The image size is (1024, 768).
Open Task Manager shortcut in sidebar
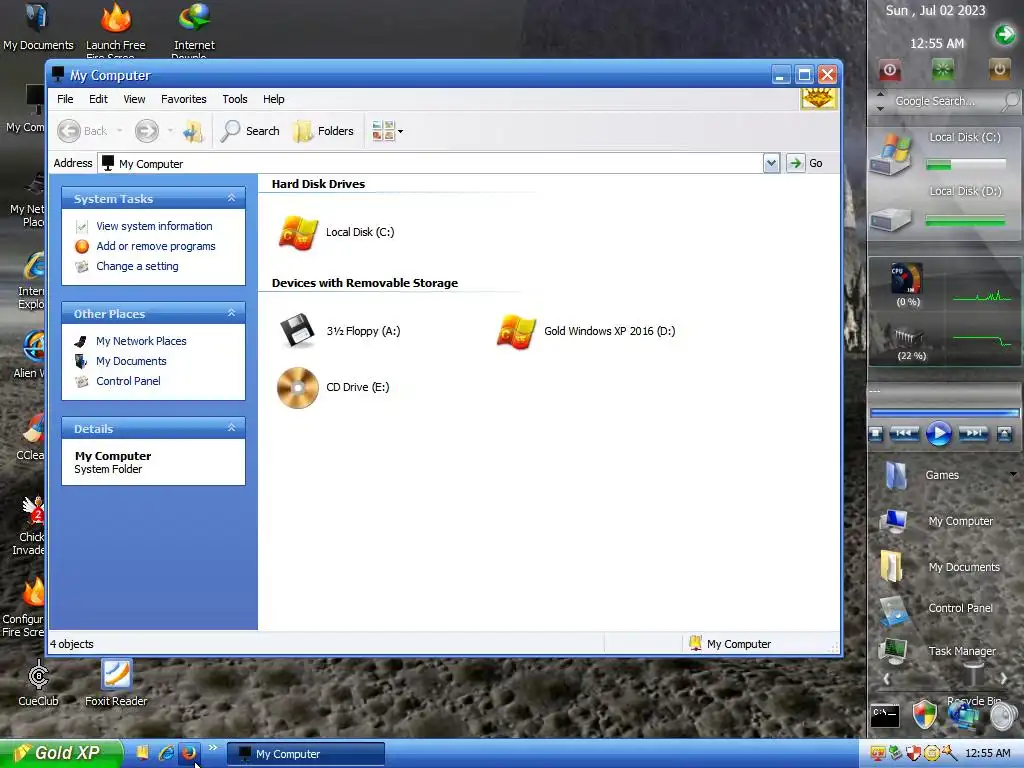click(938, 651)
